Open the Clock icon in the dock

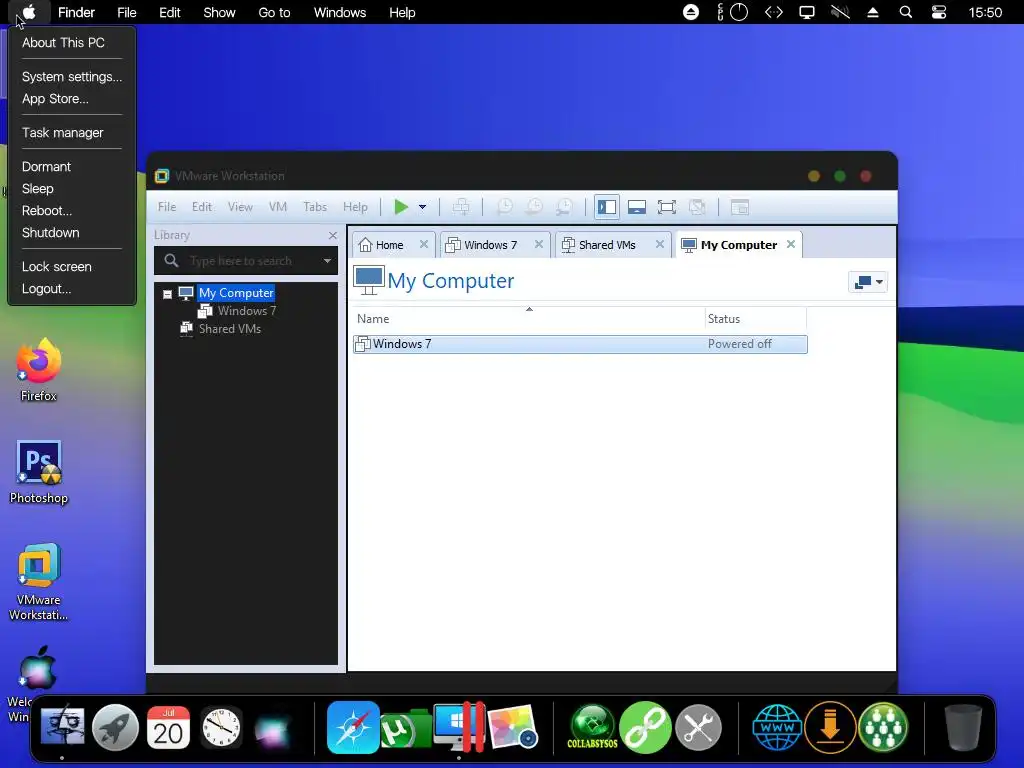(x=221, y=727)
